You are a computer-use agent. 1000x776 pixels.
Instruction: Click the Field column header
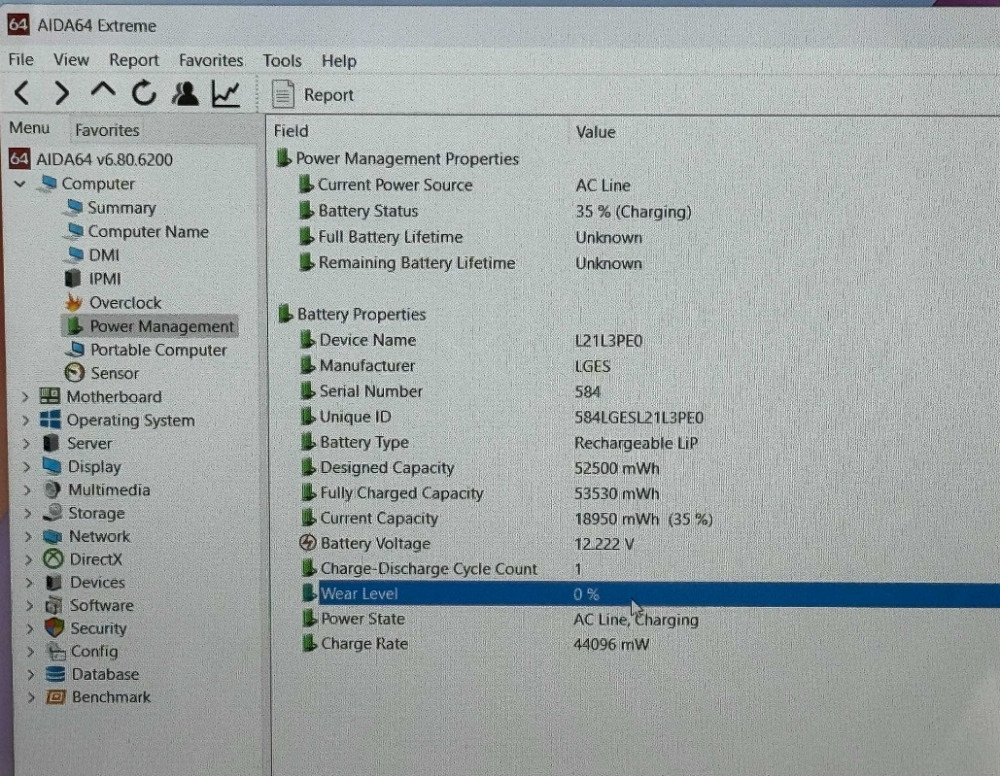291,131
